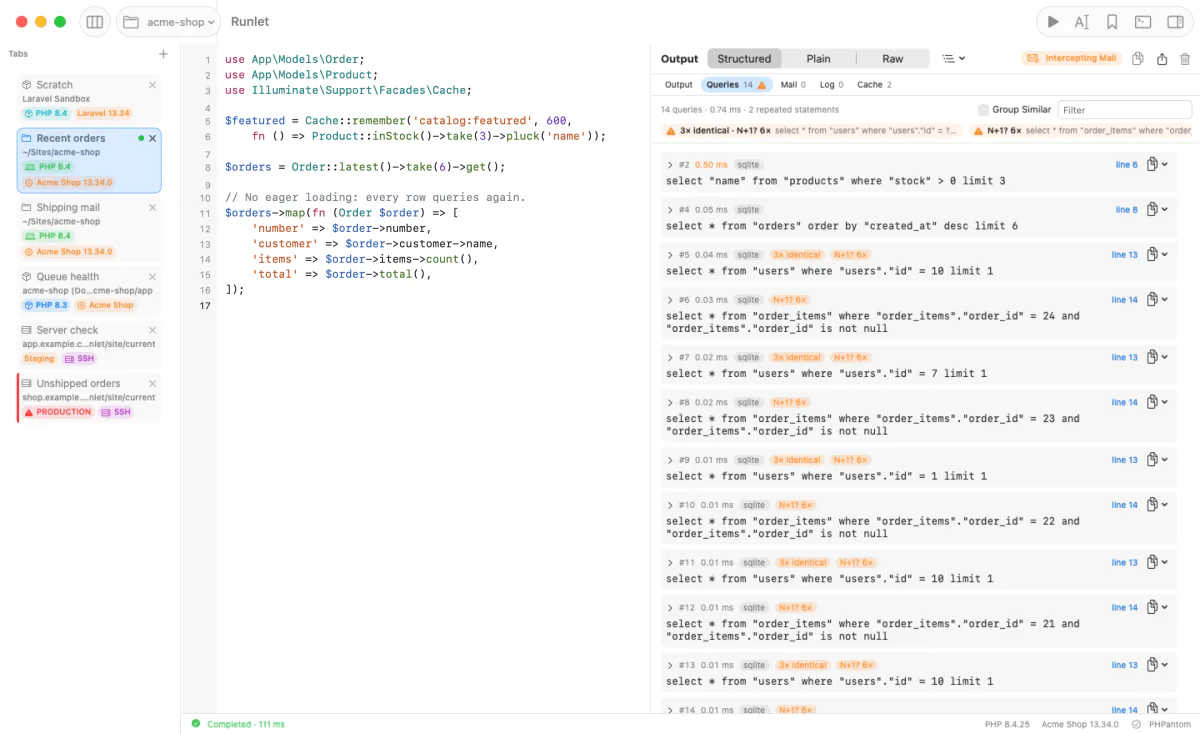The width and height of the screenshot is (1200, 734).
Task: Expand query #7 details
Action: [x=670, y=357]
